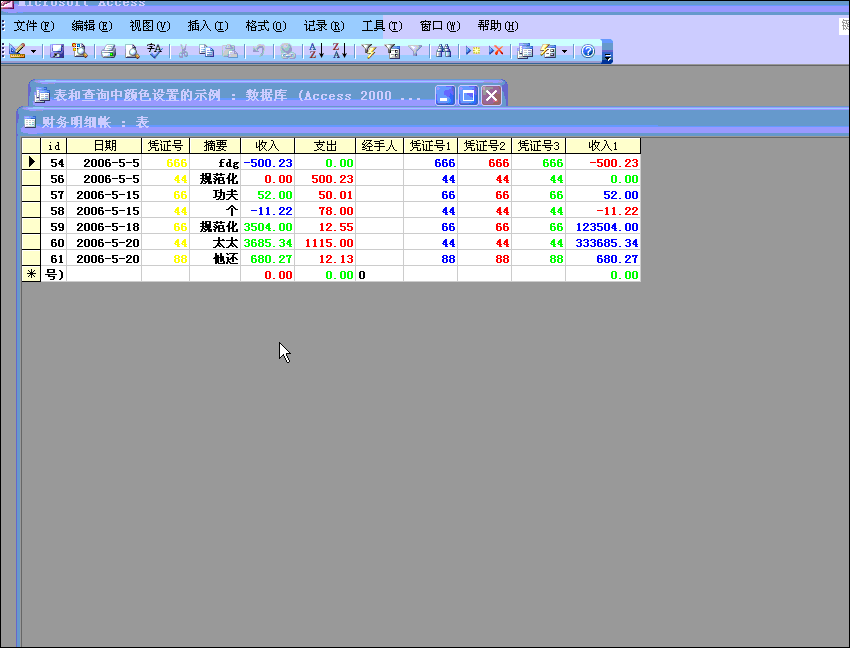Select the id column header
850x648 pixels.
click(54, 145)
